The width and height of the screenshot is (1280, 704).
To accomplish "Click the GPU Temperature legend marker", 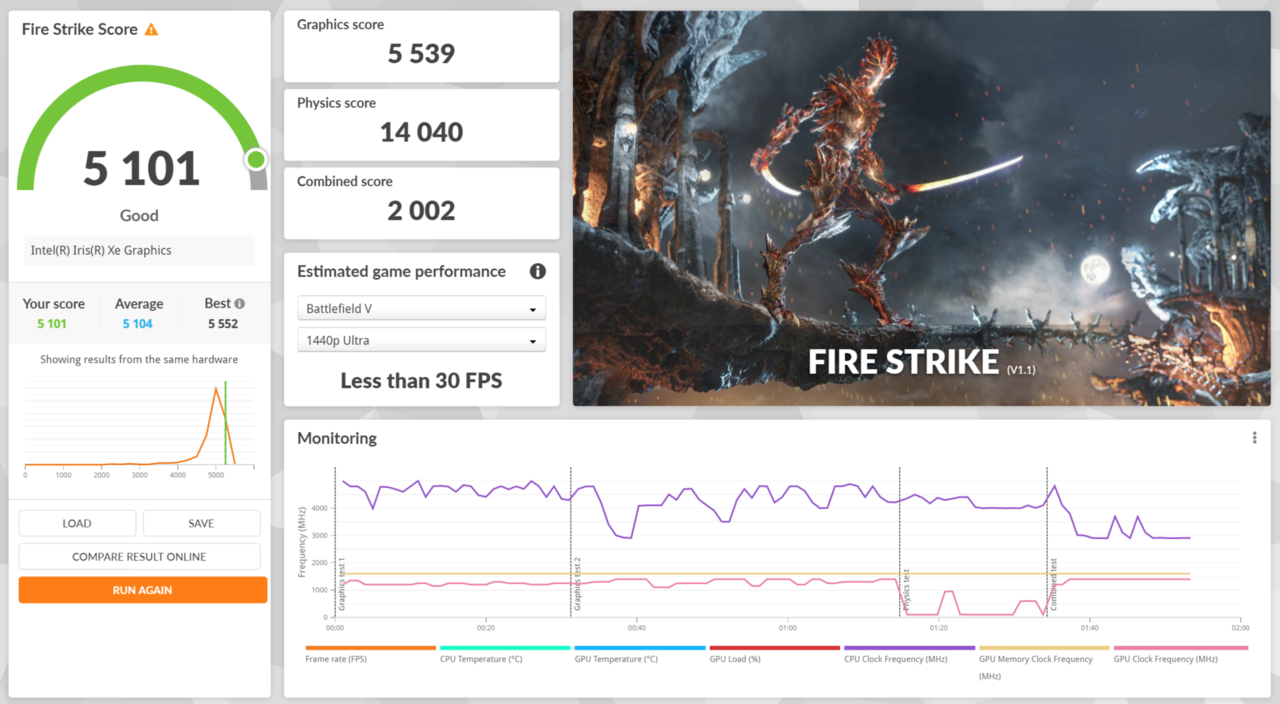I will [x=639, y=648].
